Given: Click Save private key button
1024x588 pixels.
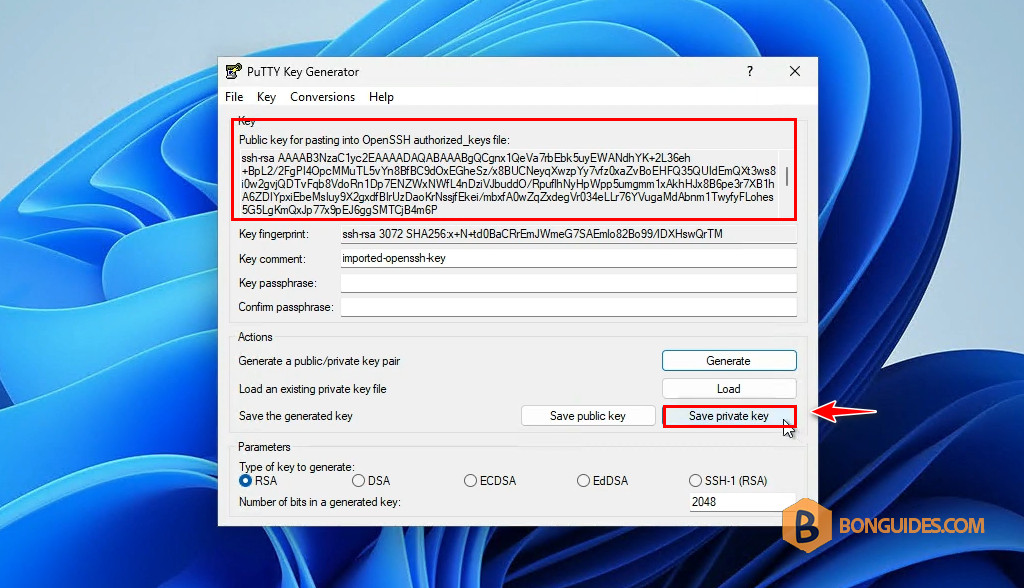Looking at the screenshot, I should click(729, 416).
